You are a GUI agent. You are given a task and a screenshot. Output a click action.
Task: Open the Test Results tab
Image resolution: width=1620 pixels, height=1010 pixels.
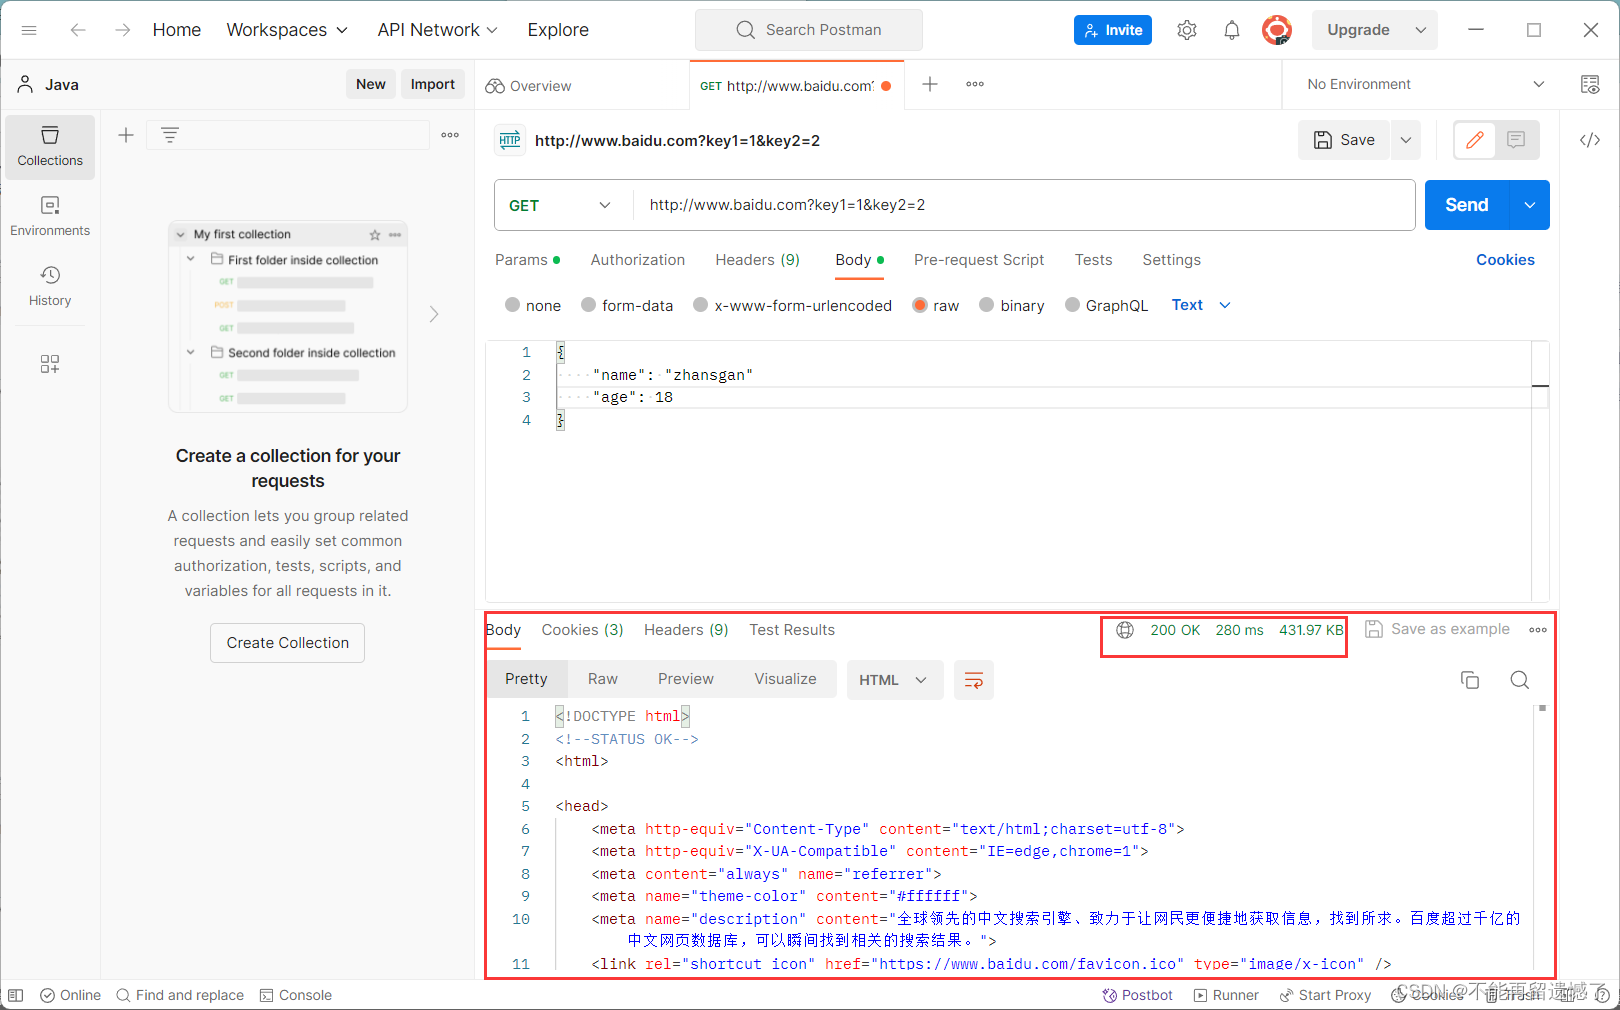click(x=792, y=630)
